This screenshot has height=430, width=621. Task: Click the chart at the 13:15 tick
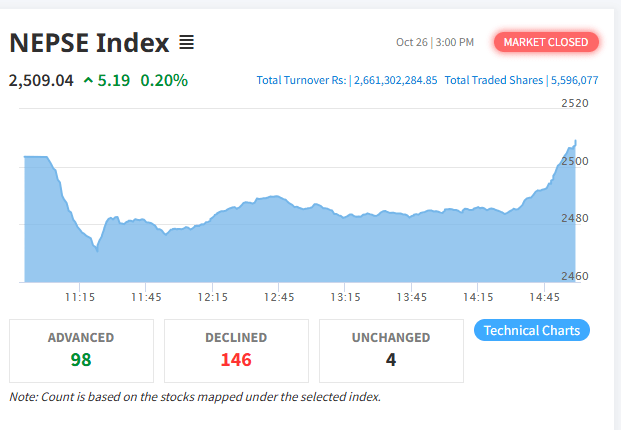(x=345, y=297)
